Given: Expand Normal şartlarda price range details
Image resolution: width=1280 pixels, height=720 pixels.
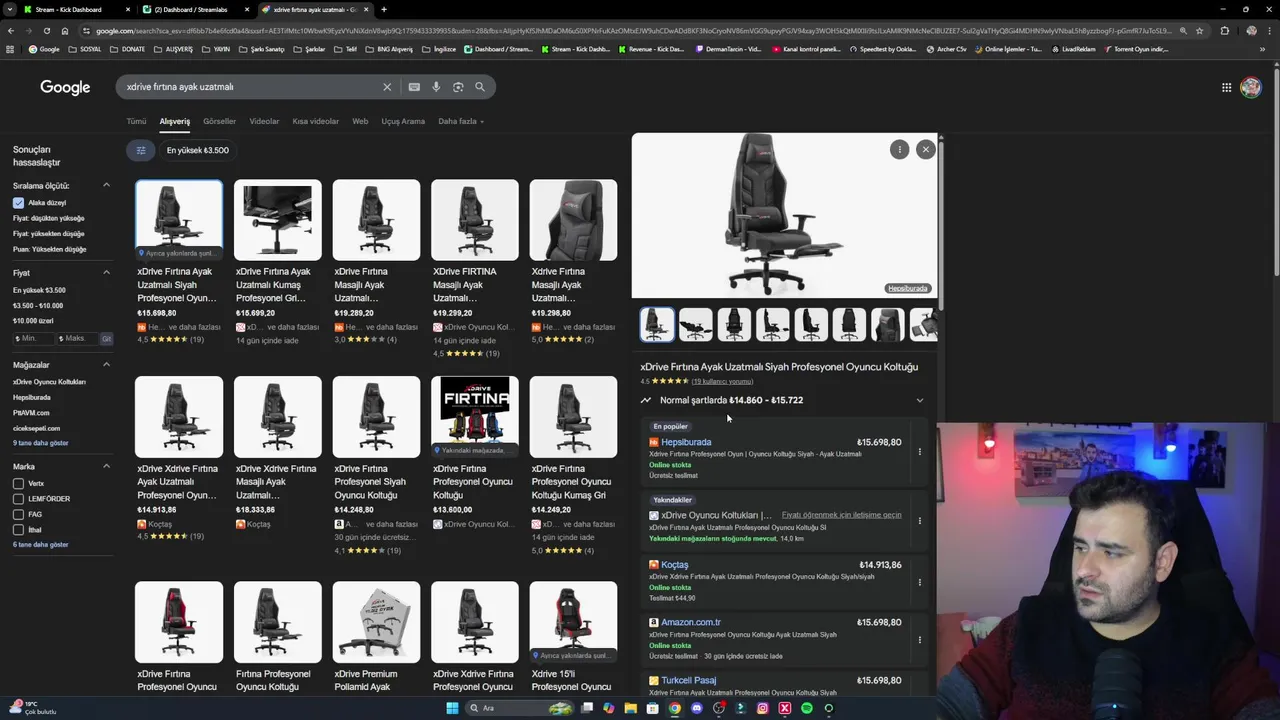Looking at the screenshot, I should click(x=920, y=400).
